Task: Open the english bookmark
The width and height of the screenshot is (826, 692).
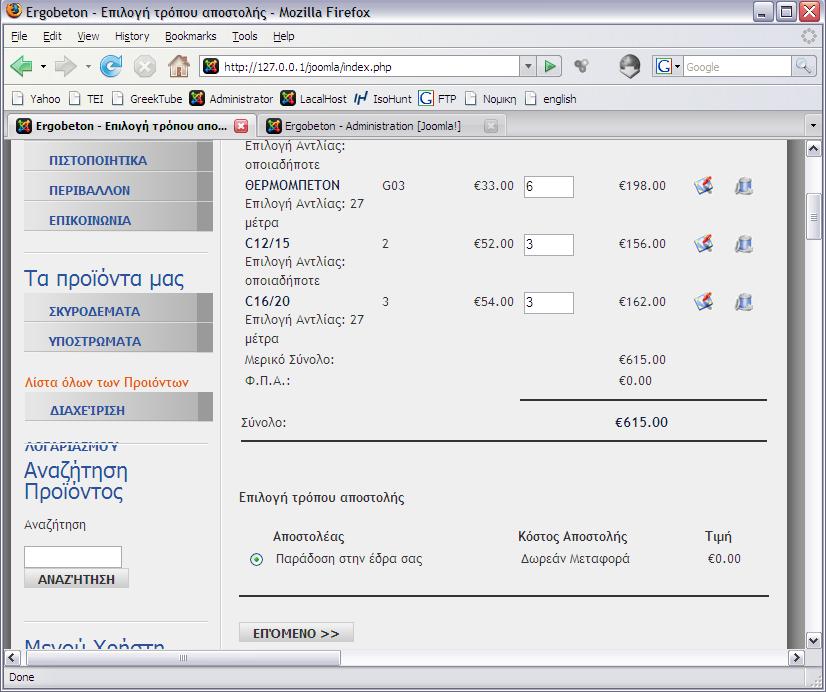Action: tap(551, 99)
